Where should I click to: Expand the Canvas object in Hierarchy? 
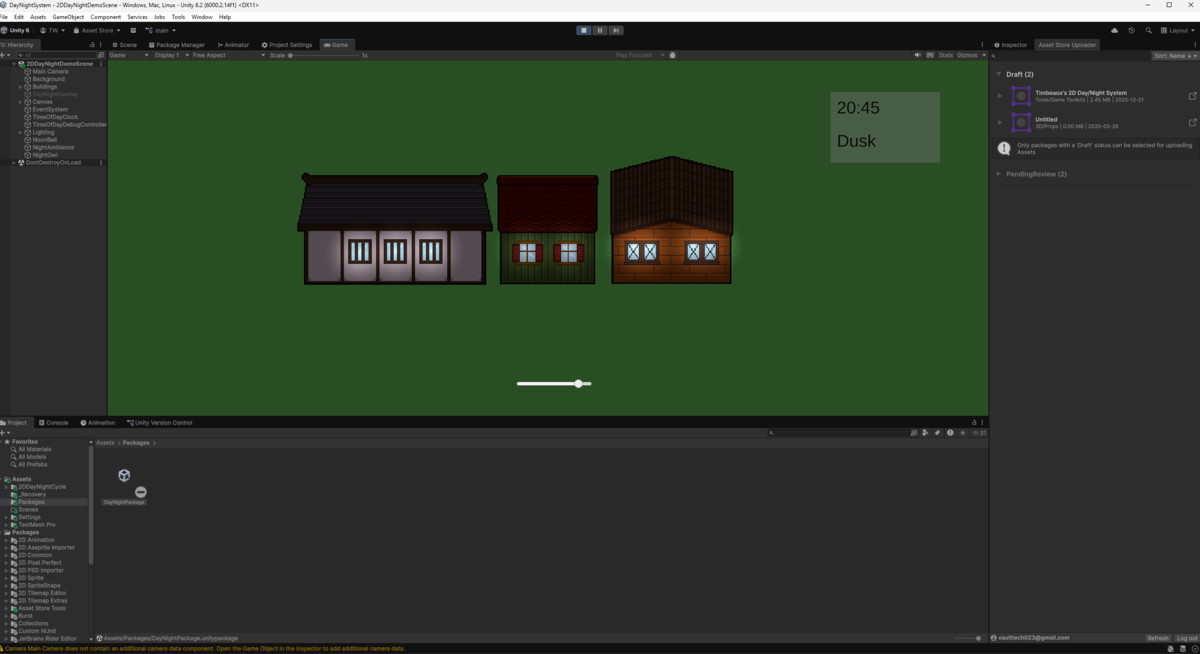click(x=21, y=102)
